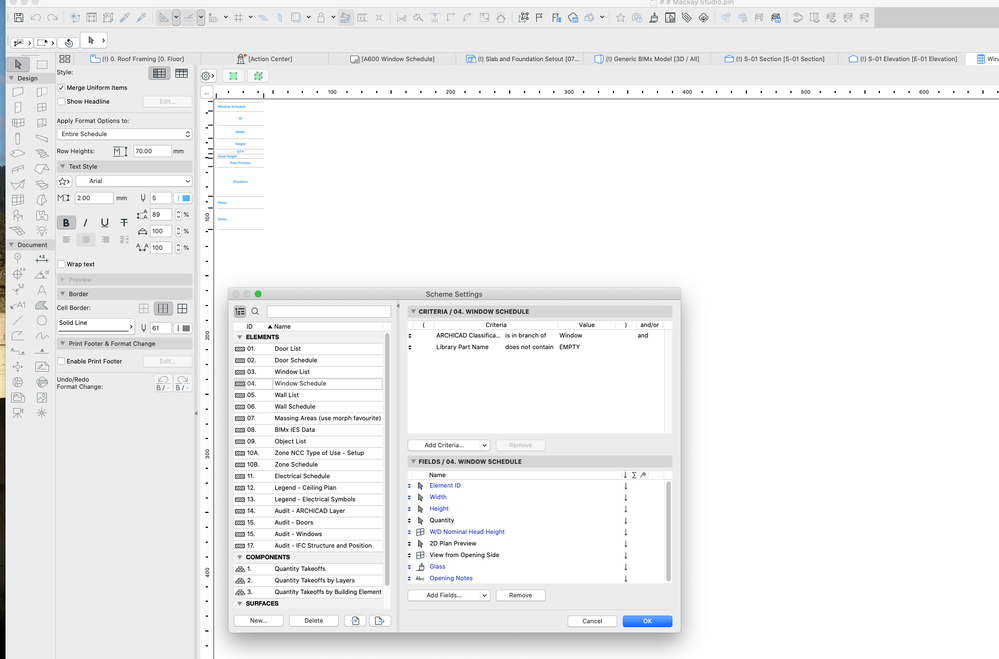The image size is (999, 659).
Task: Click the Underline text style button
Action: (105, 223)
